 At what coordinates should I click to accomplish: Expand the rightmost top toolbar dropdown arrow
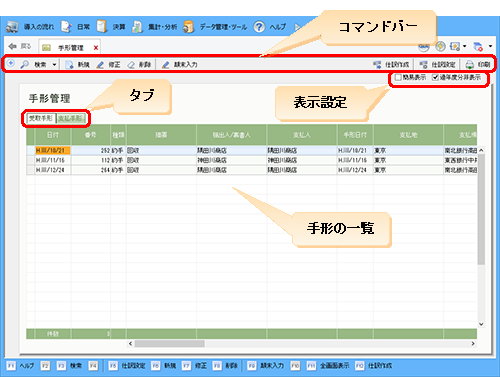[490, 46]
